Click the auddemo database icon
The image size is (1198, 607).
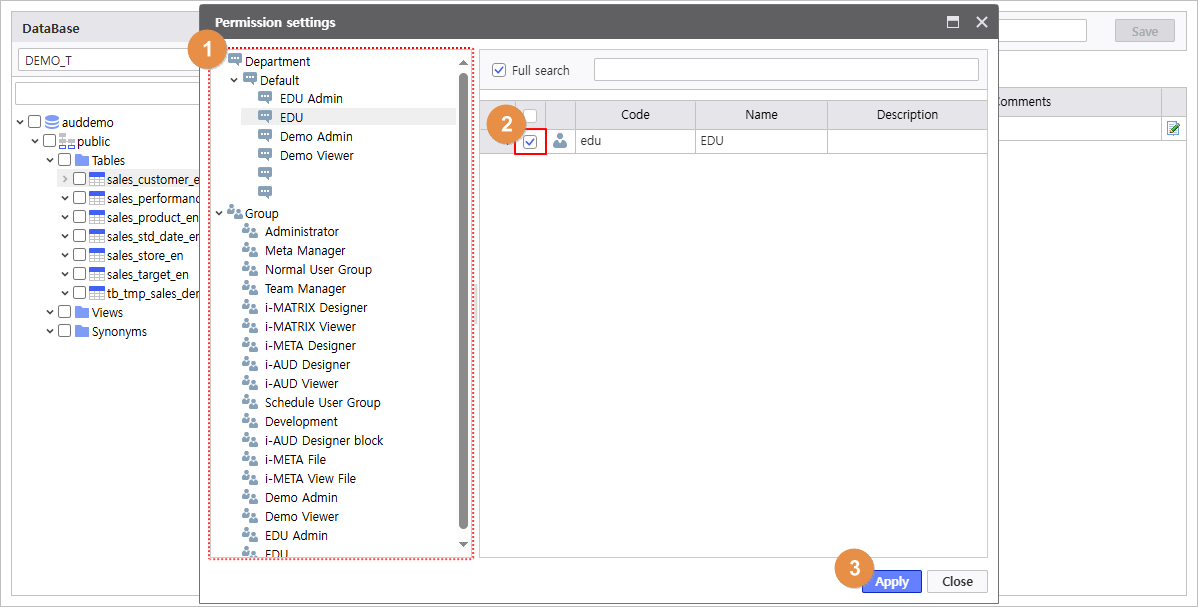tap(52, 122)
